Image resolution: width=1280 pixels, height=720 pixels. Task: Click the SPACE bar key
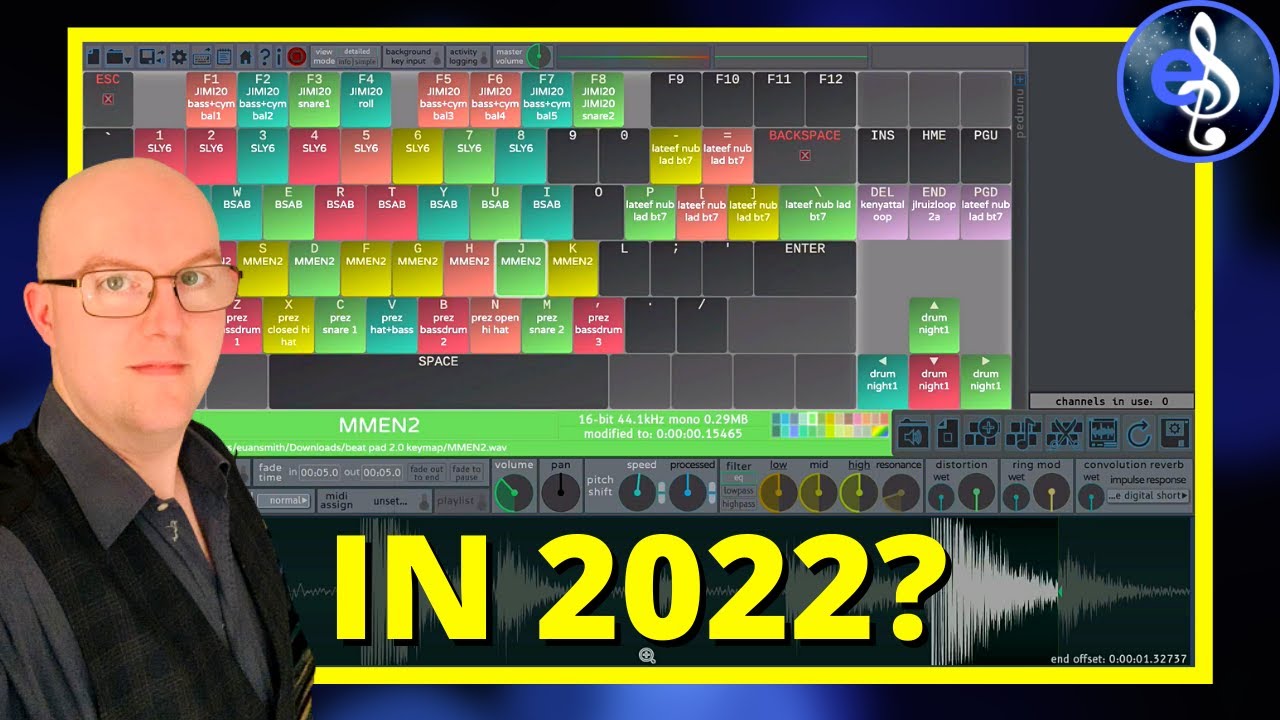438,382
